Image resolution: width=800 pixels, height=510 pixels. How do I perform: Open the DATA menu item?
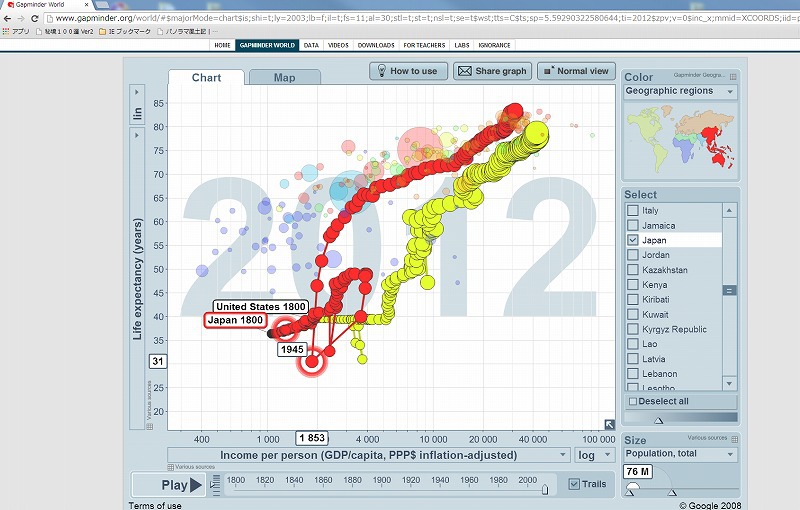point(311,45)
